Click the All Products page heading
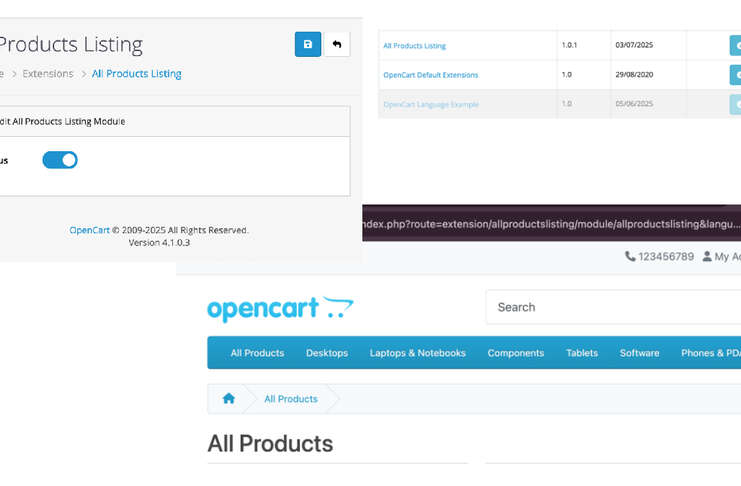741x486 pixels. 270,444
